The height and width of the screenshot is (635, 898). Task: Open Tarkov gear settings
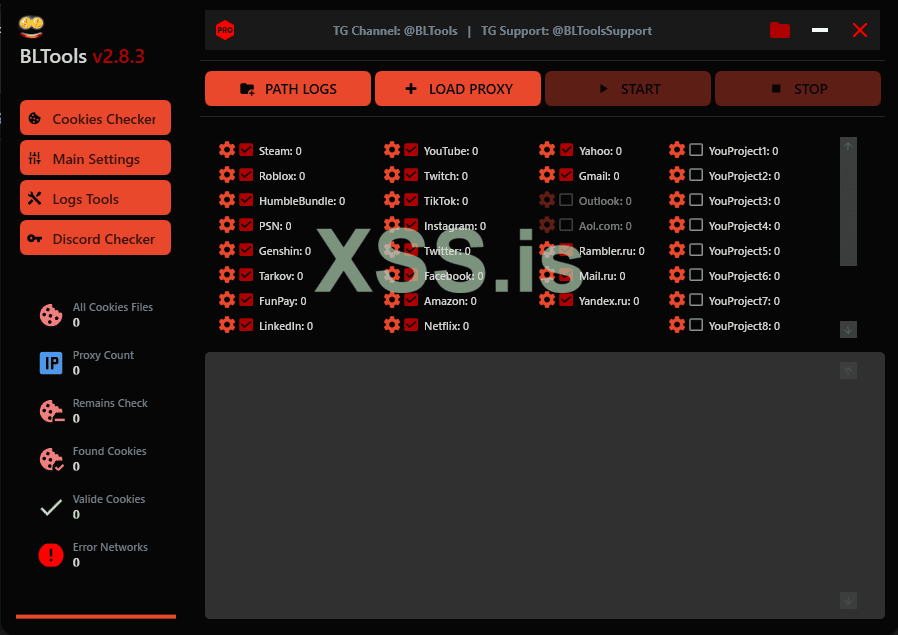[x=227, y=275]
